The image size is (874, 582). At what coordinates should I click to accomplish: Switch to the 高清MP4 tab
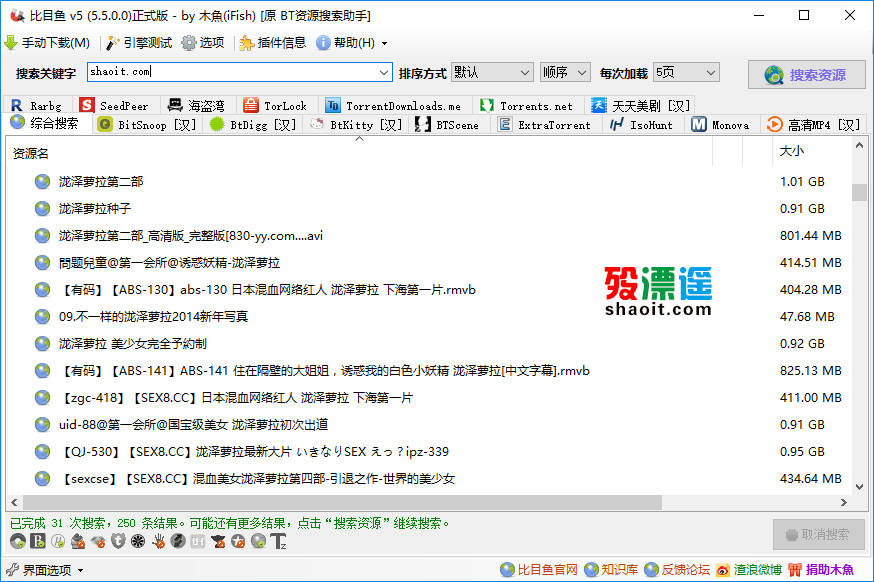[814, 125]
